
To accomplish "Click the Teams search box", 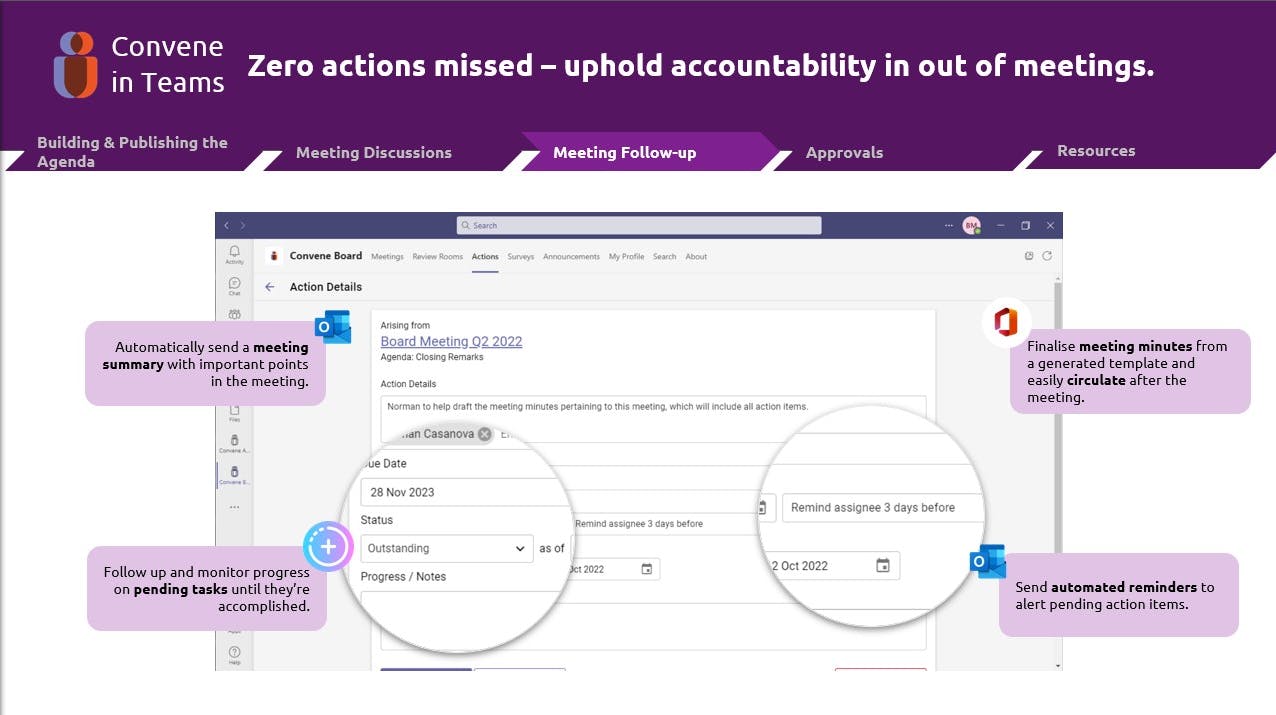I will point(638,226).
